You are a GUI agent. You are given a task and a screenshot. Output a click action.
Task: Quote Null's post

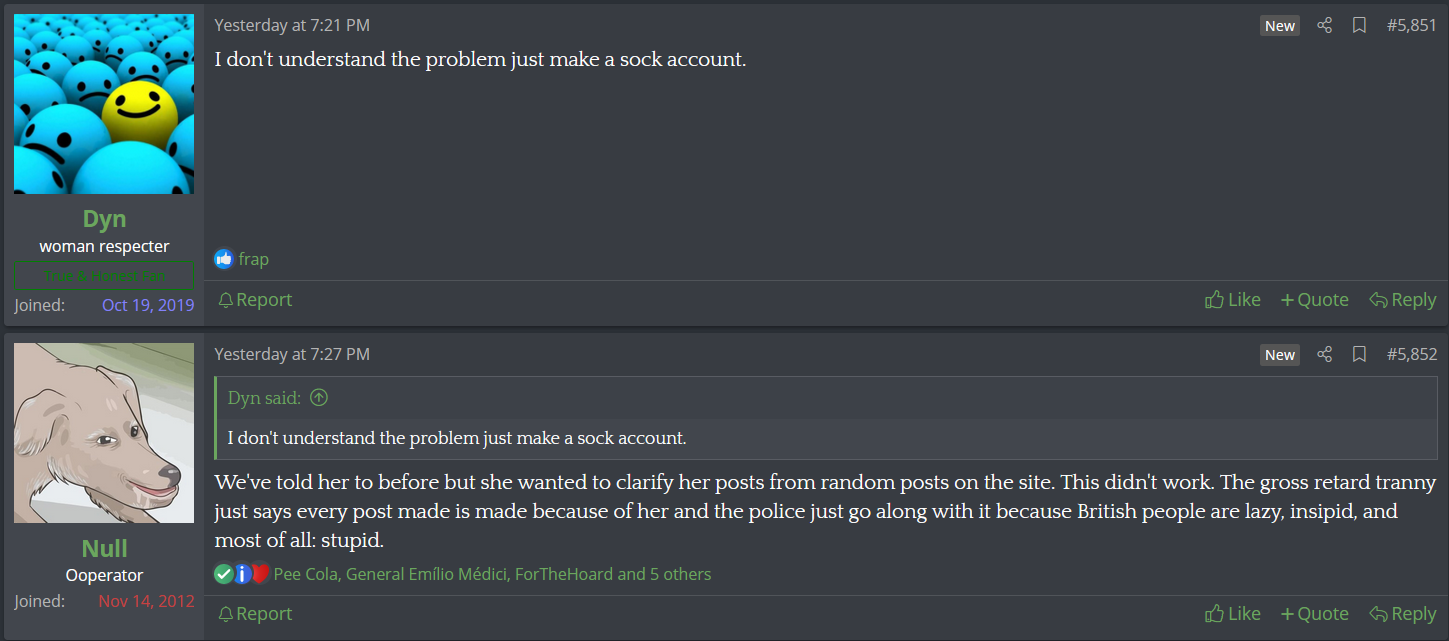click(x=1314, y=614)
